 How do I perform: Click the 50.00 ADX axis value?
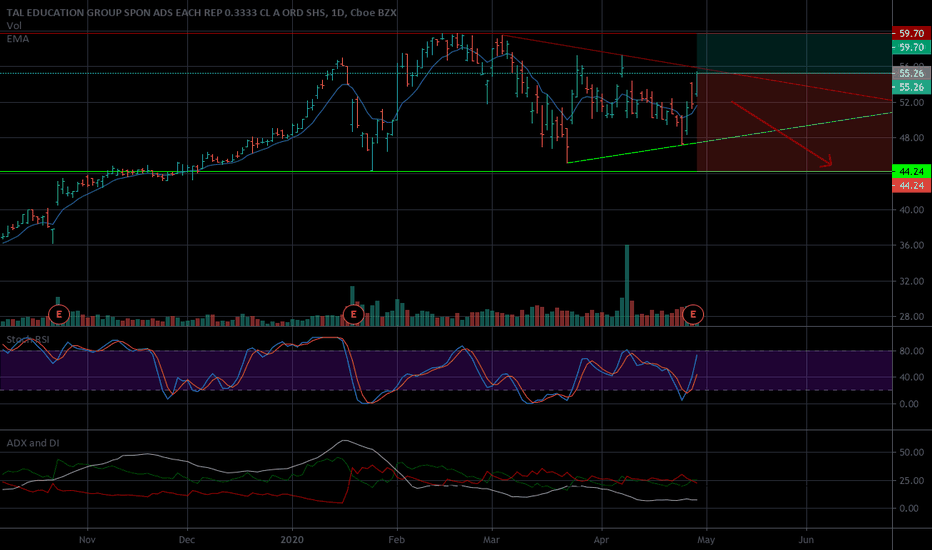coord(912,452)
